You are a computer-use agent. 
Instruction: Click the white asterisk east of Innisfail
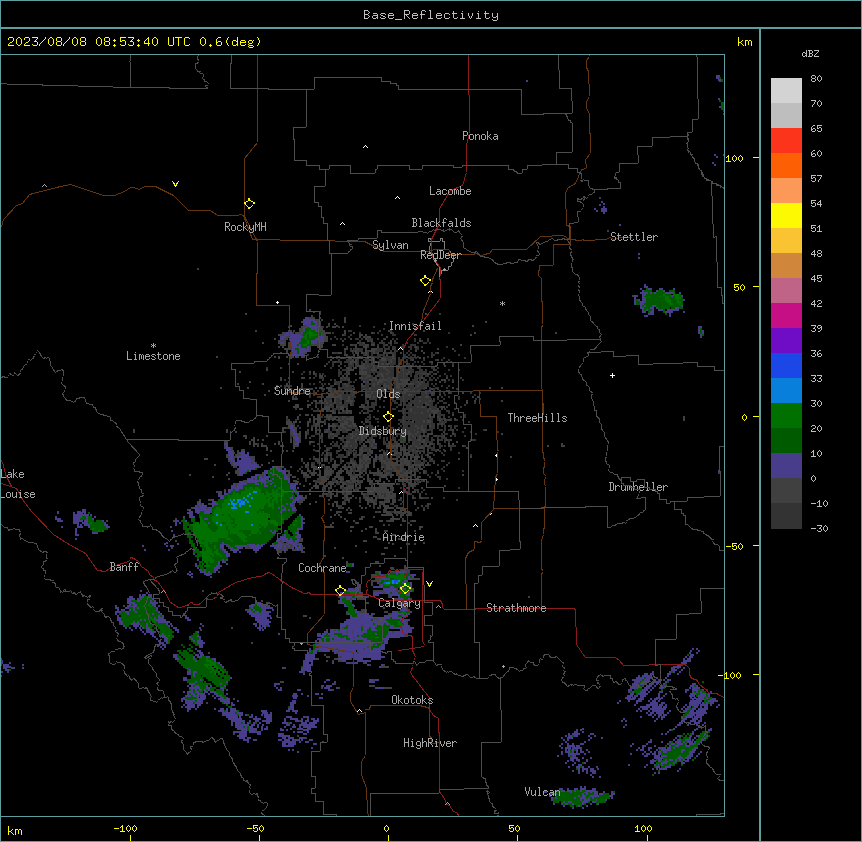502,303
